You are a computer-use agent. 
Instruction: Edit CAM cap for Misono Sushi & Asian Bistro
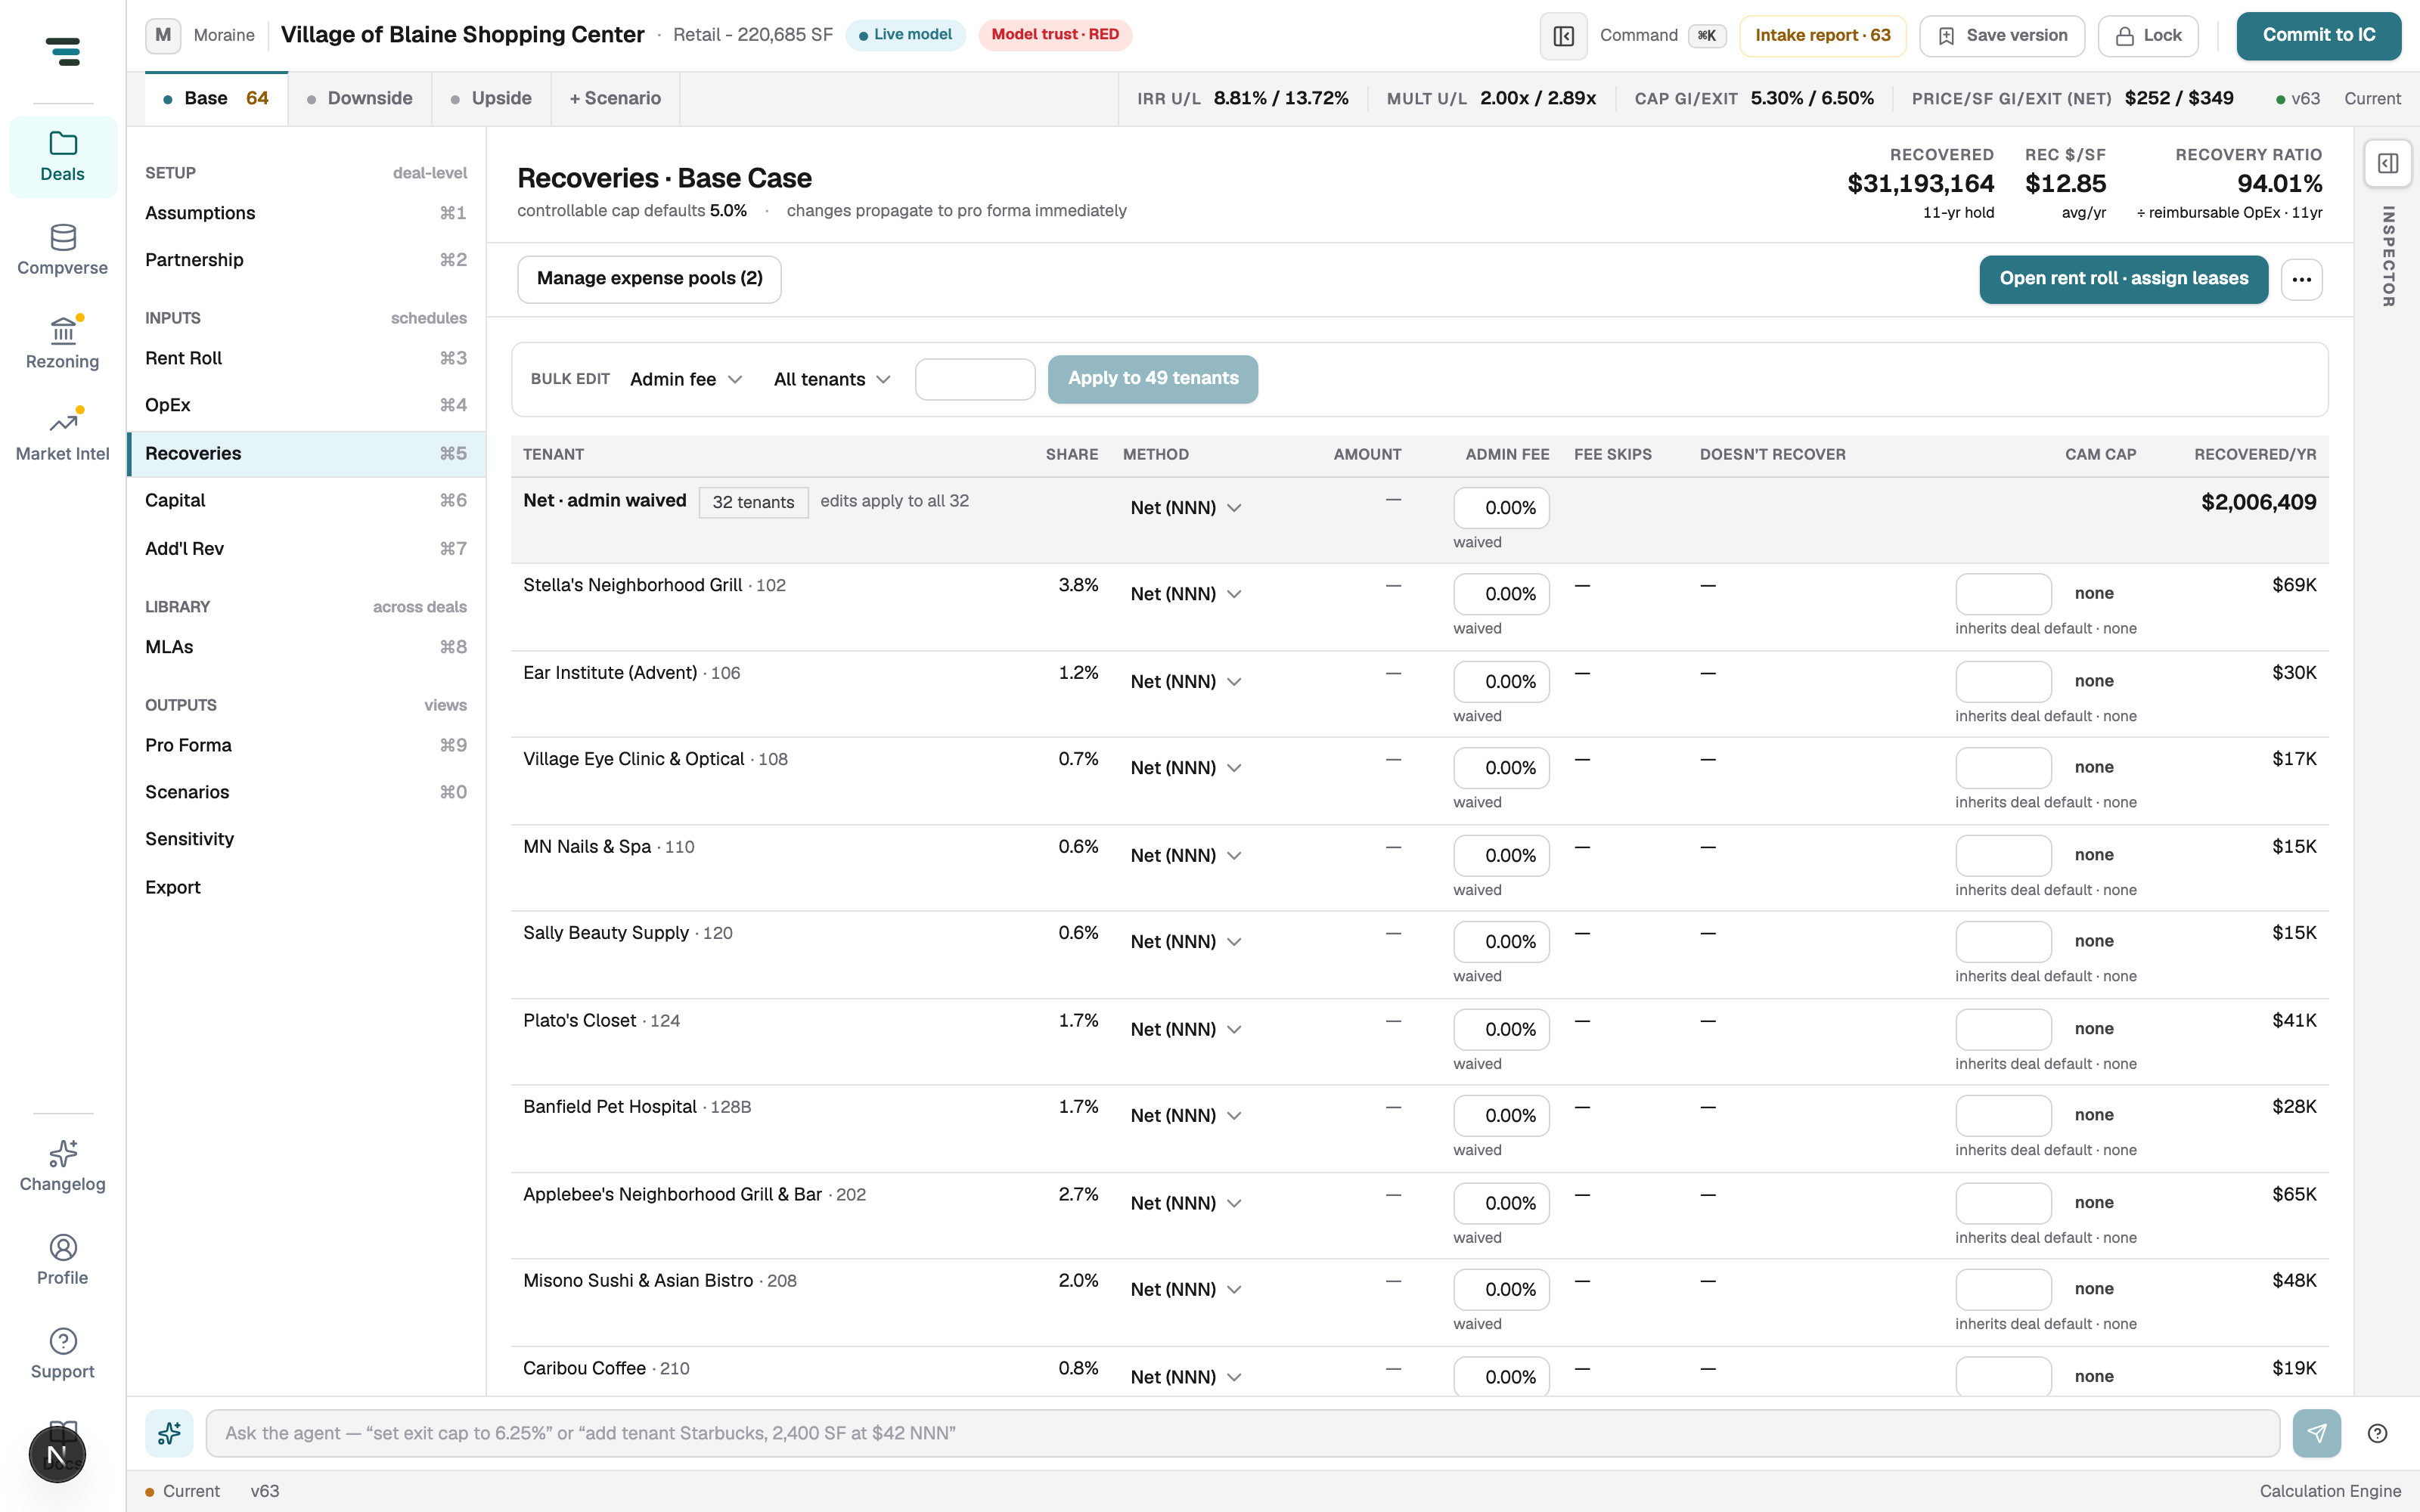(x=2003, y=1290)
